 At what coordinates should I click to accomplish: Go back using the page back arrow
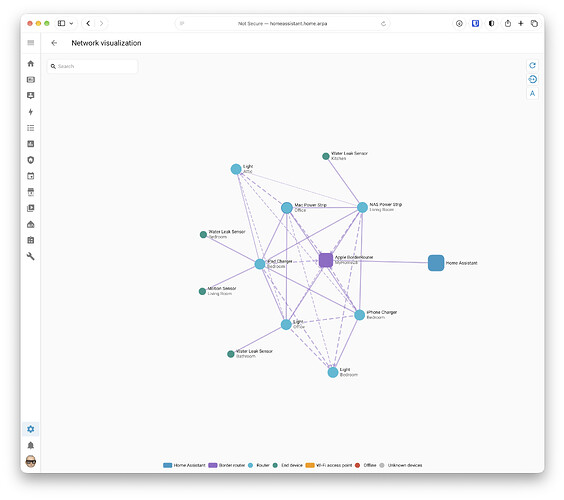(x=54, y=43)
